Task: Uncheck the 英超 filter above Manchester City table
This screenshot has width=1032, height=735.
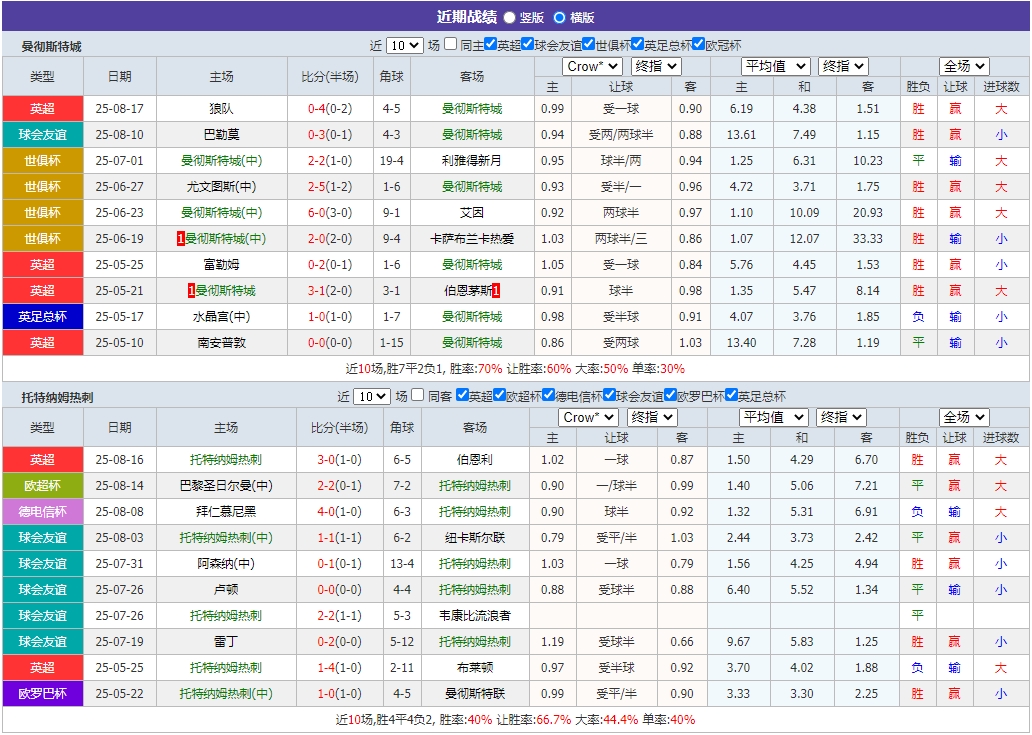Action: pyautogui.click(x=490, y=45)
